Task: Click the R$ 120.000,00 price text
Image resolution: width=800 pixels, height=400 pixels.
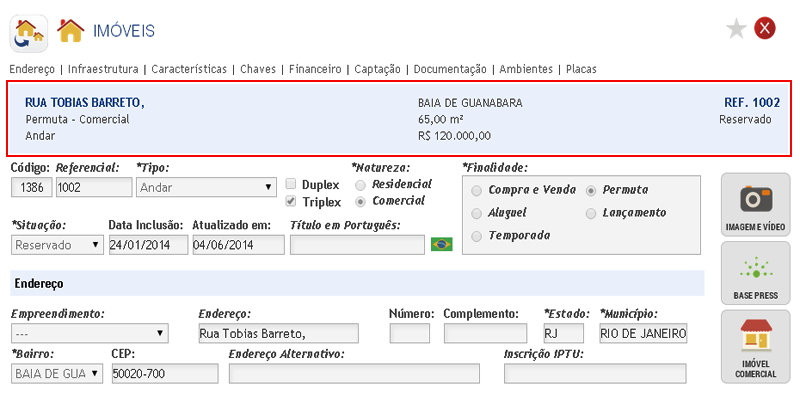Action: (x=454, y=136)
